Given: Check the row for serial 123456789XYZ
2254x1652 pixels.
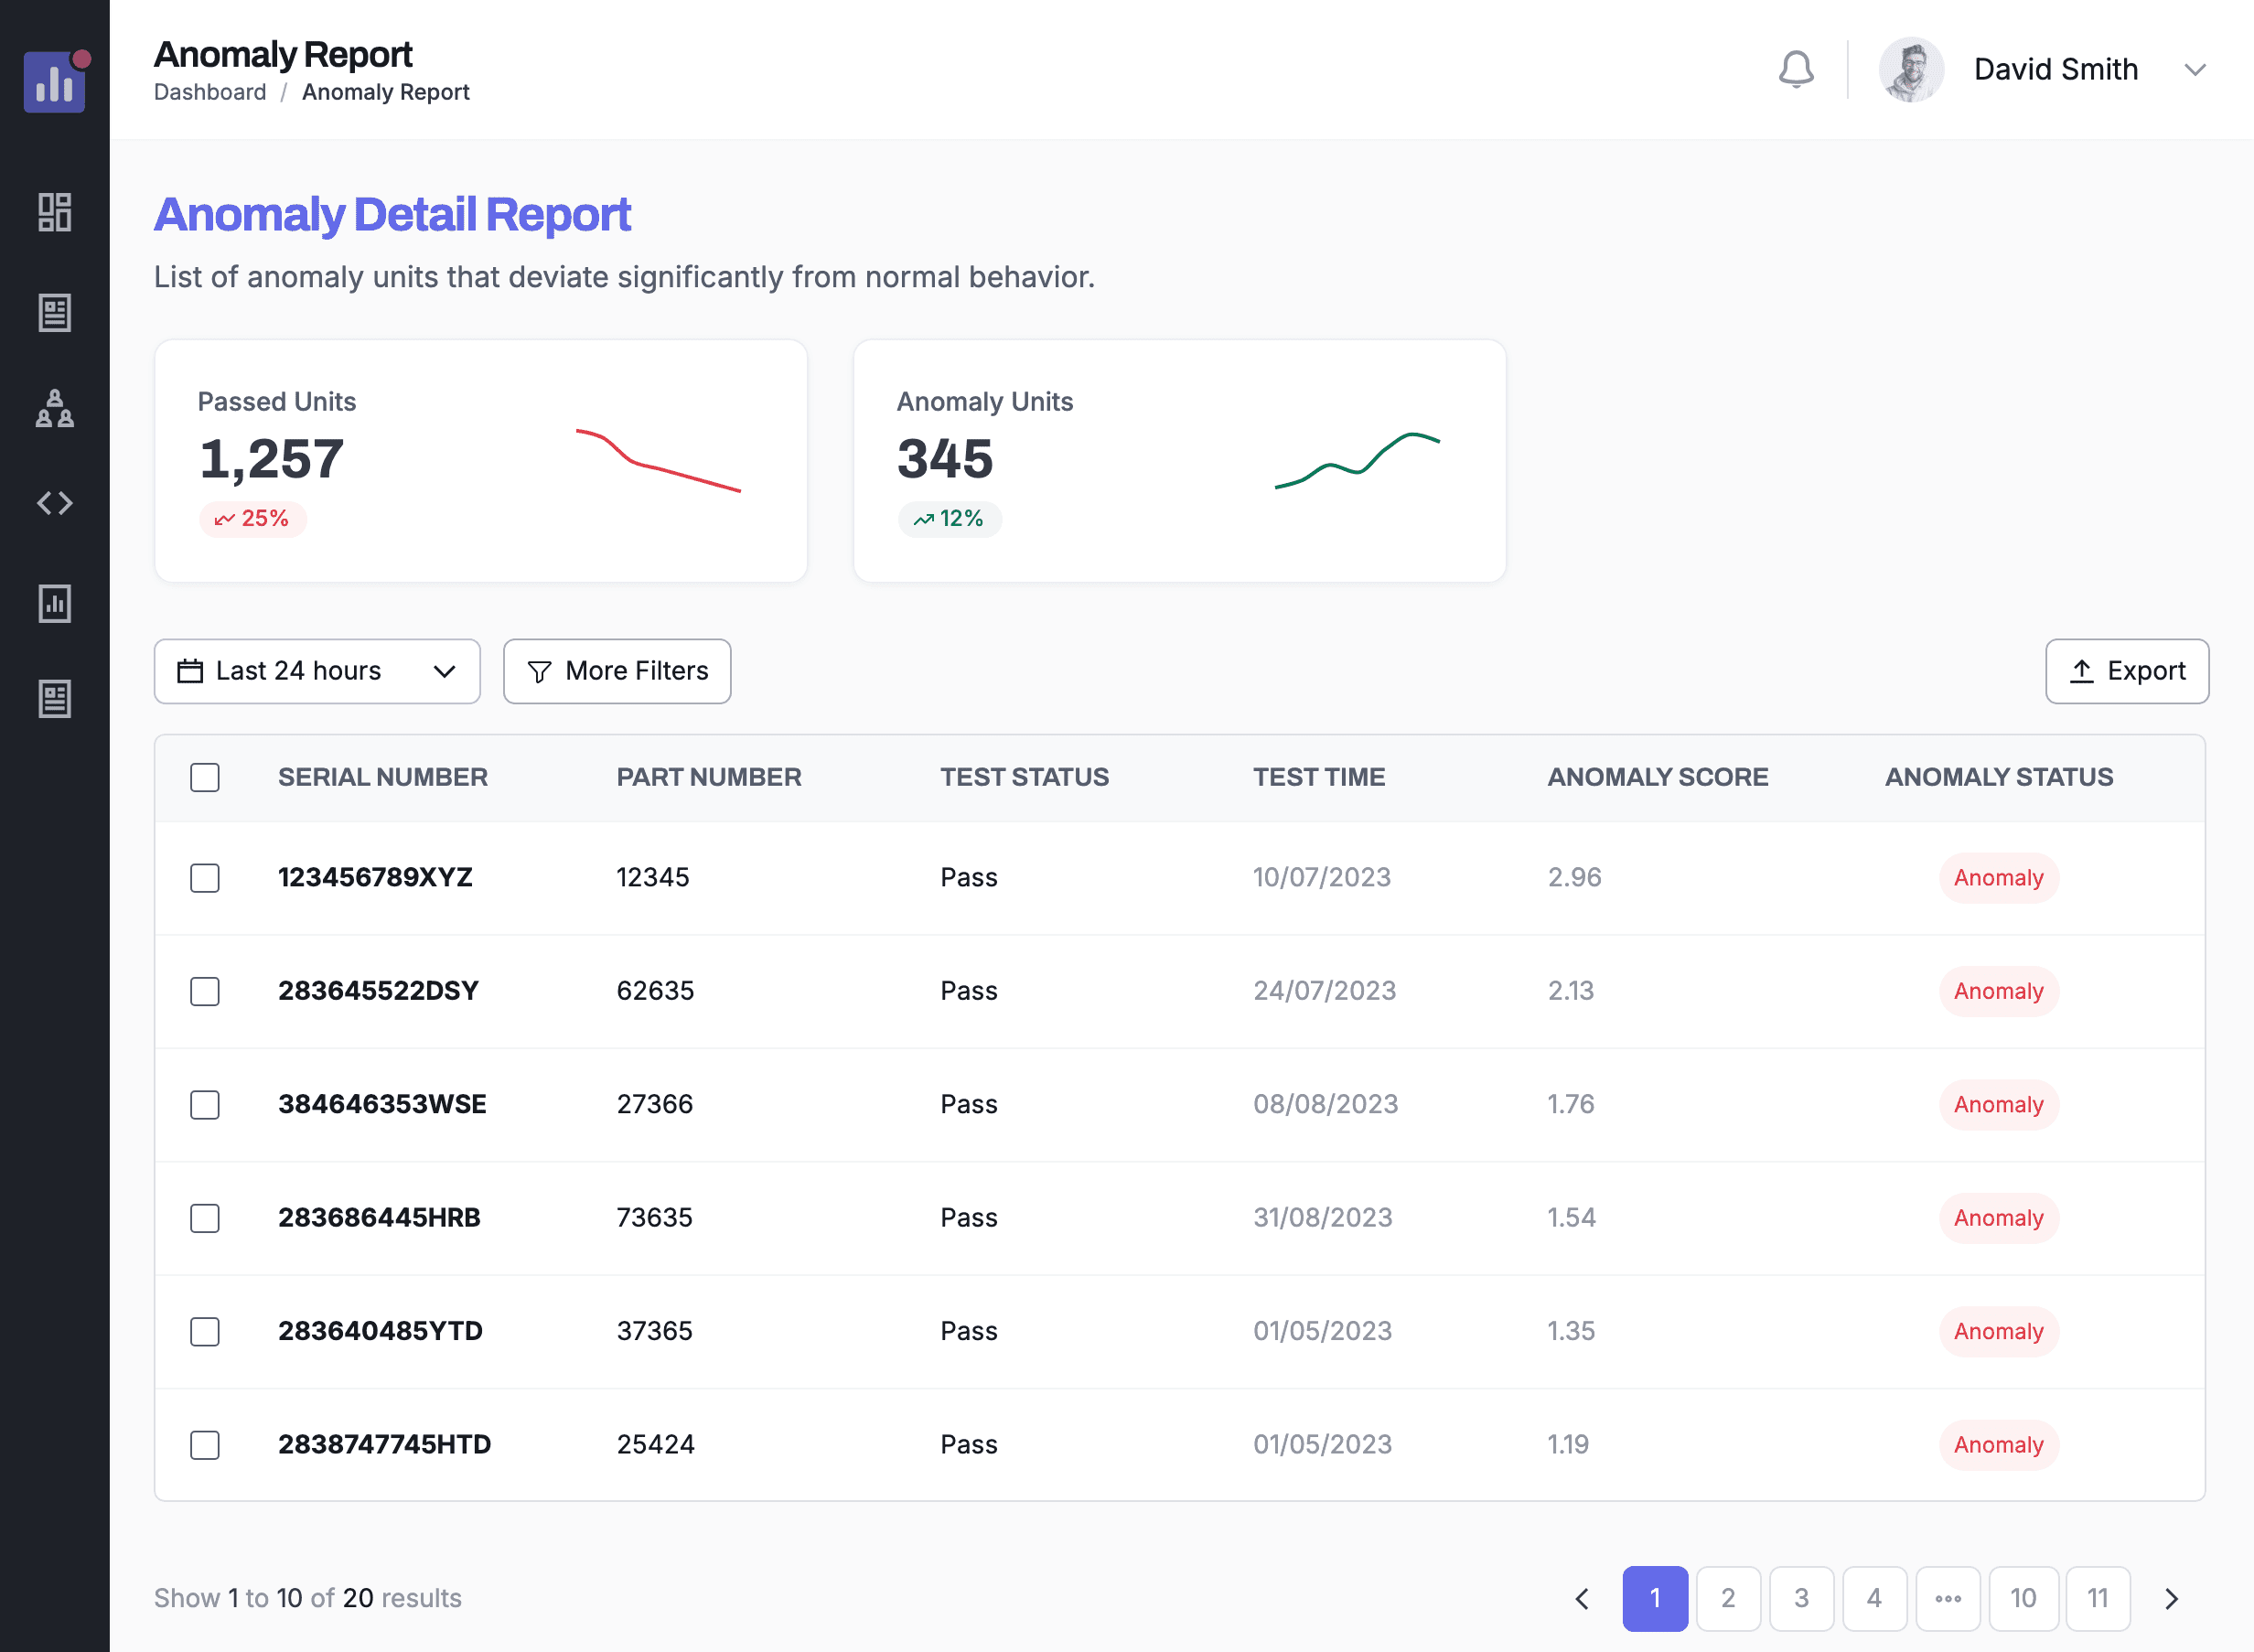Looking at the screenshot, I should point(205,878).
